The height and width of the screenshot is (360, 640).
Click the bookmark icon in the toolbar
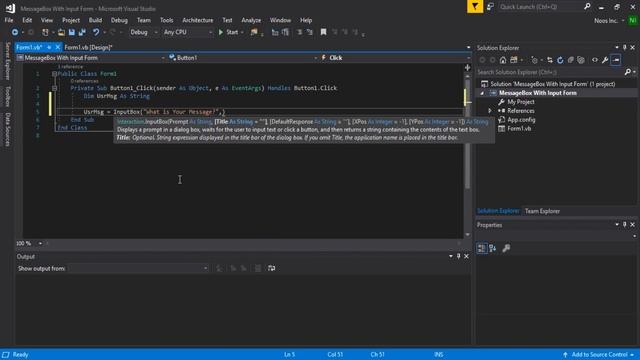pos(323,32)
